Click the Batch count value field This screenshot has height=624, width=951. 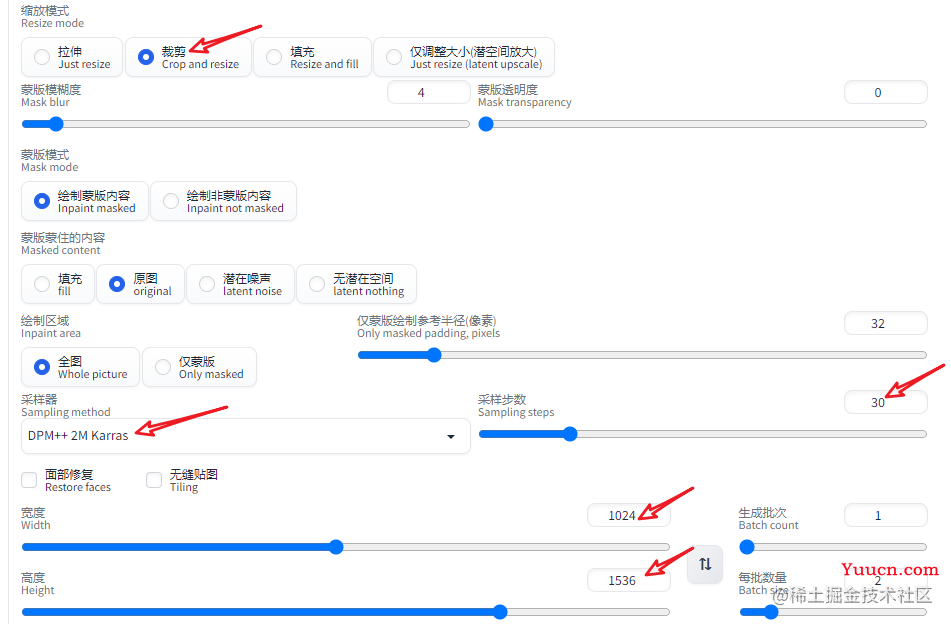(885, 515)
